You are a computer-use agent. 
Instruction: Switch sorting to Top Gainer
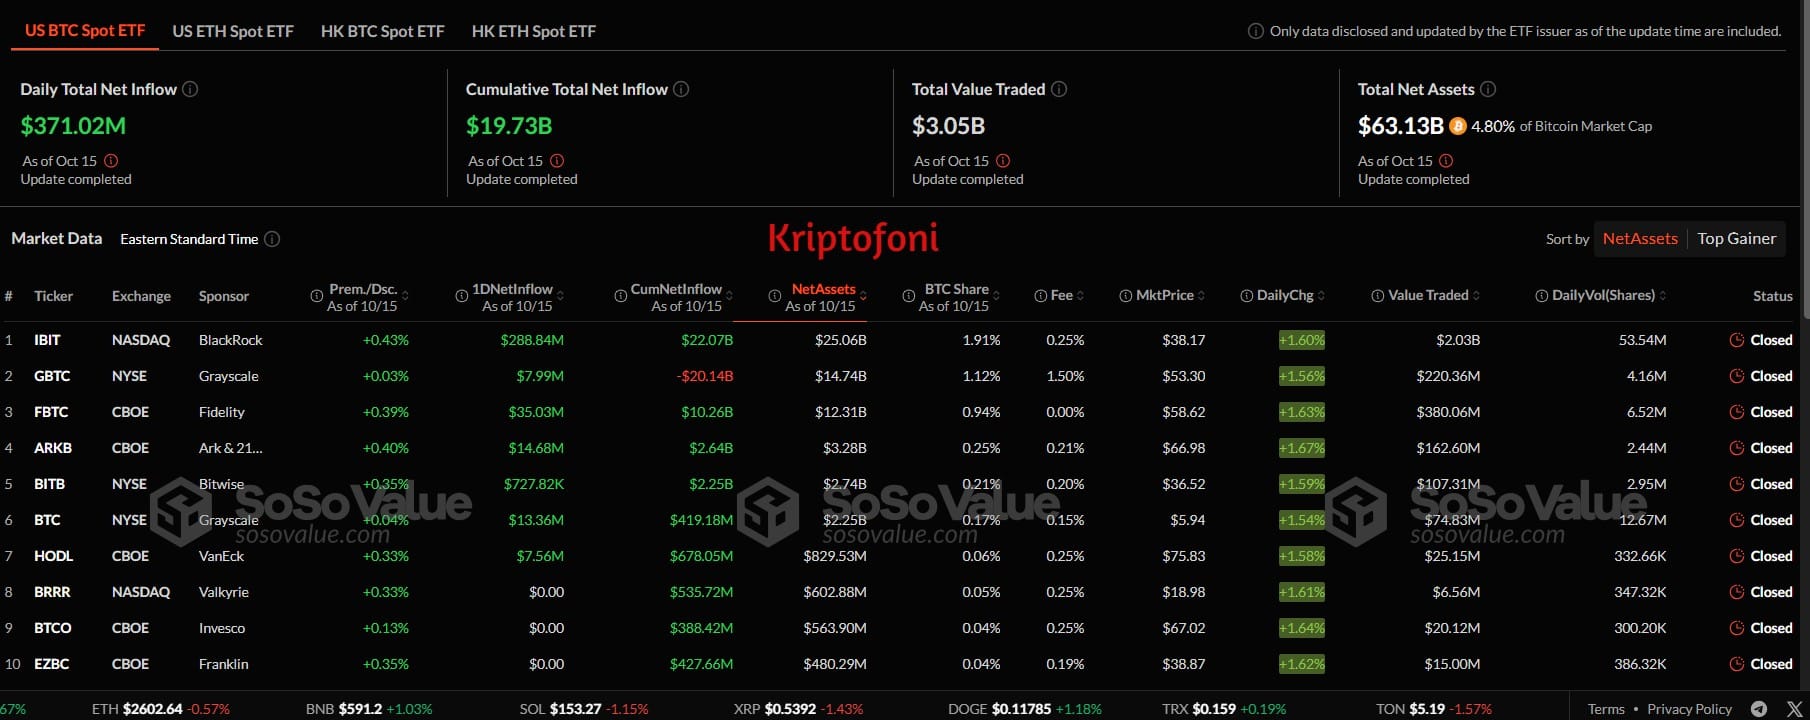pos(1736,239)
